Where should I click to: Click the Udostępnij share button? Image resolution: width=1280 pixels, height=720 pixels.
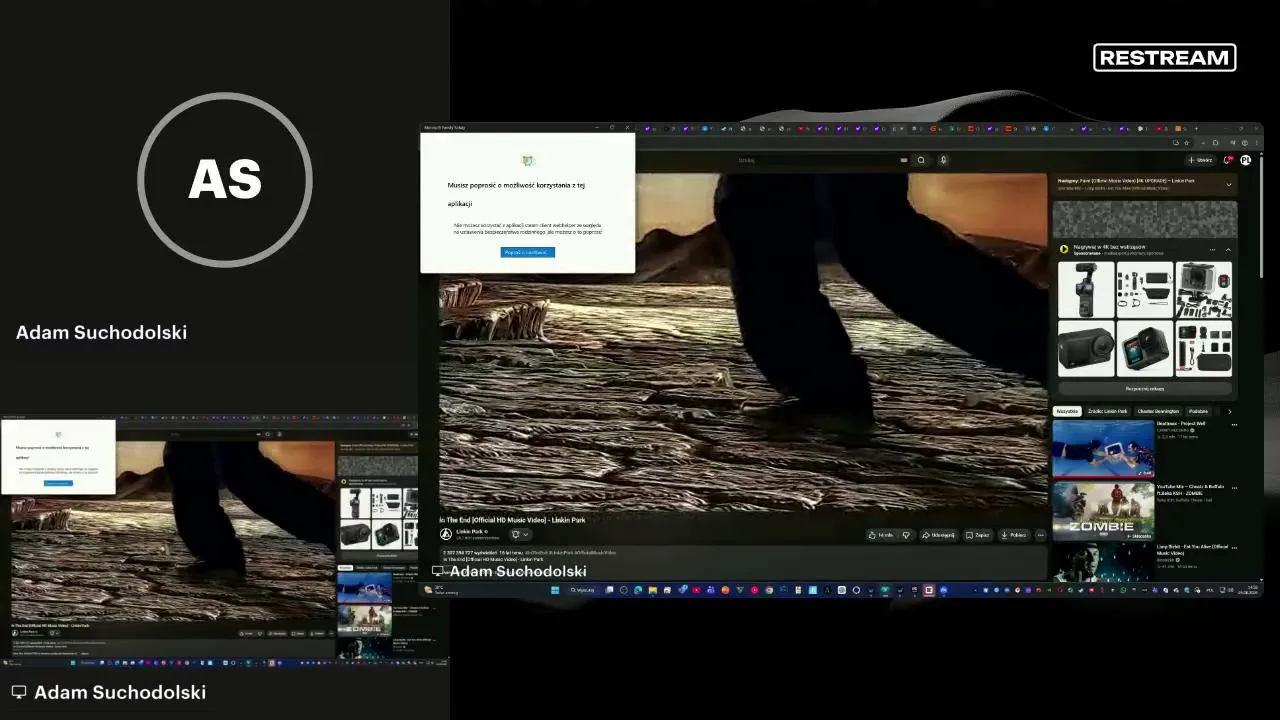click(x=939, y=535)
